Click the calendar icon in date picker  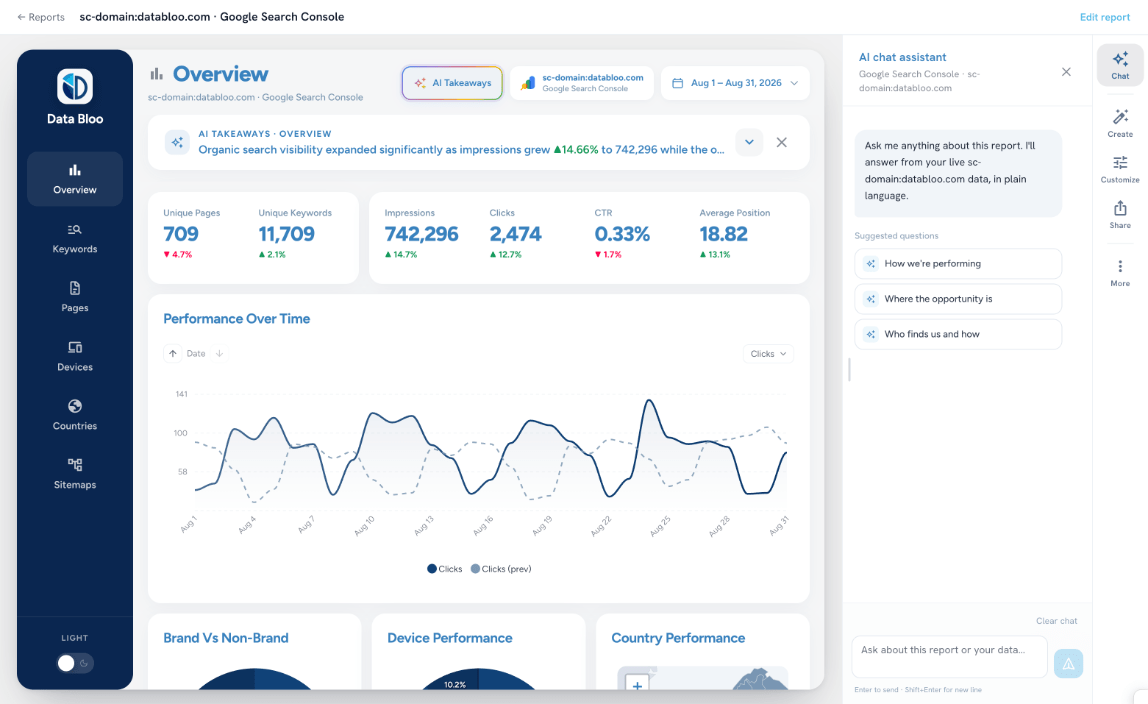coord(678,83)
